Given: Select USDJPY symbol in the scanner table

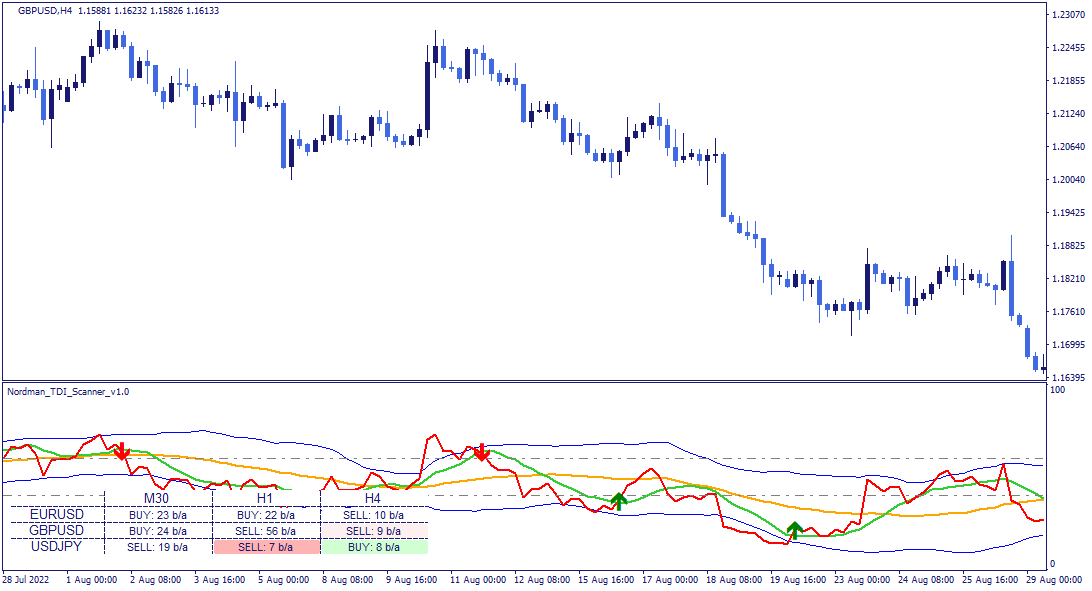Looking at the screenshot, I should 57,546.
